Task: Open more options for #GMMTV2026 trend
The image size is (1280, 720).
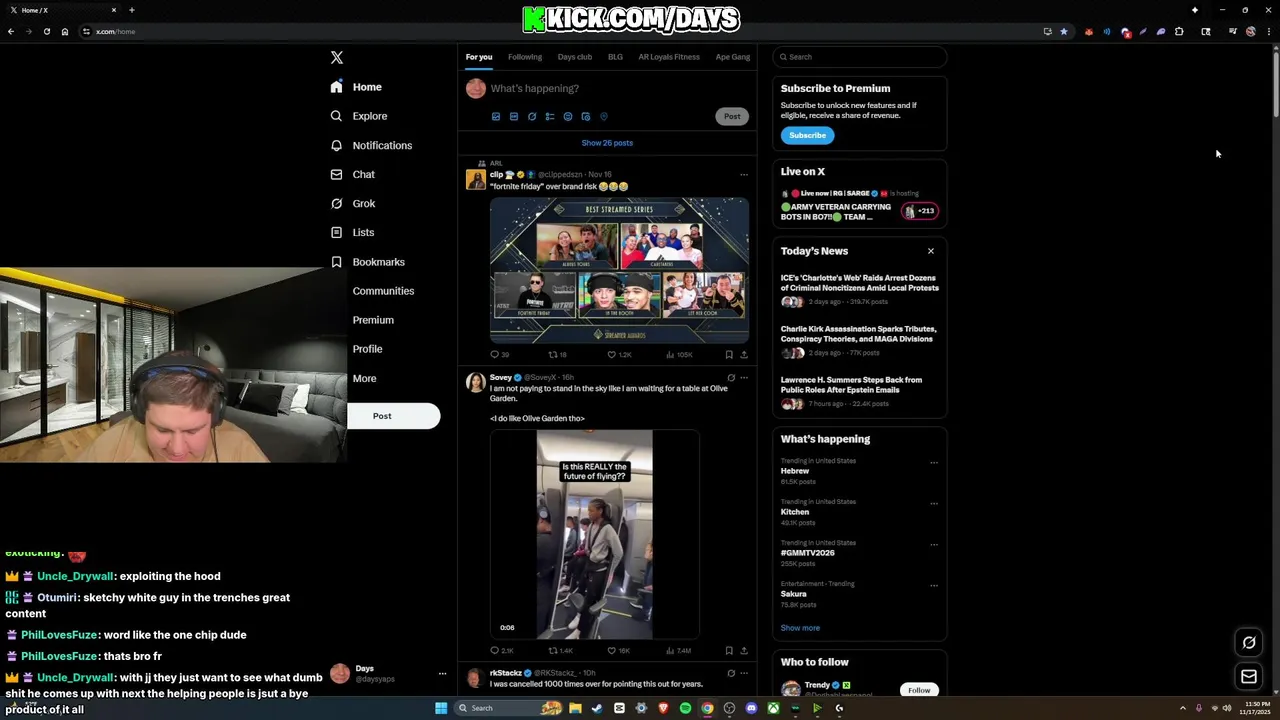Action: [934, 545]
